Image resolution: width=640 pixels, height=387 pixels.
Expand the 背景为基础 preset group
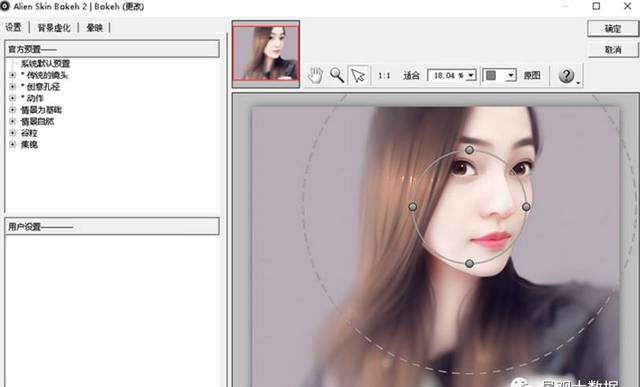tap(12, 110)
